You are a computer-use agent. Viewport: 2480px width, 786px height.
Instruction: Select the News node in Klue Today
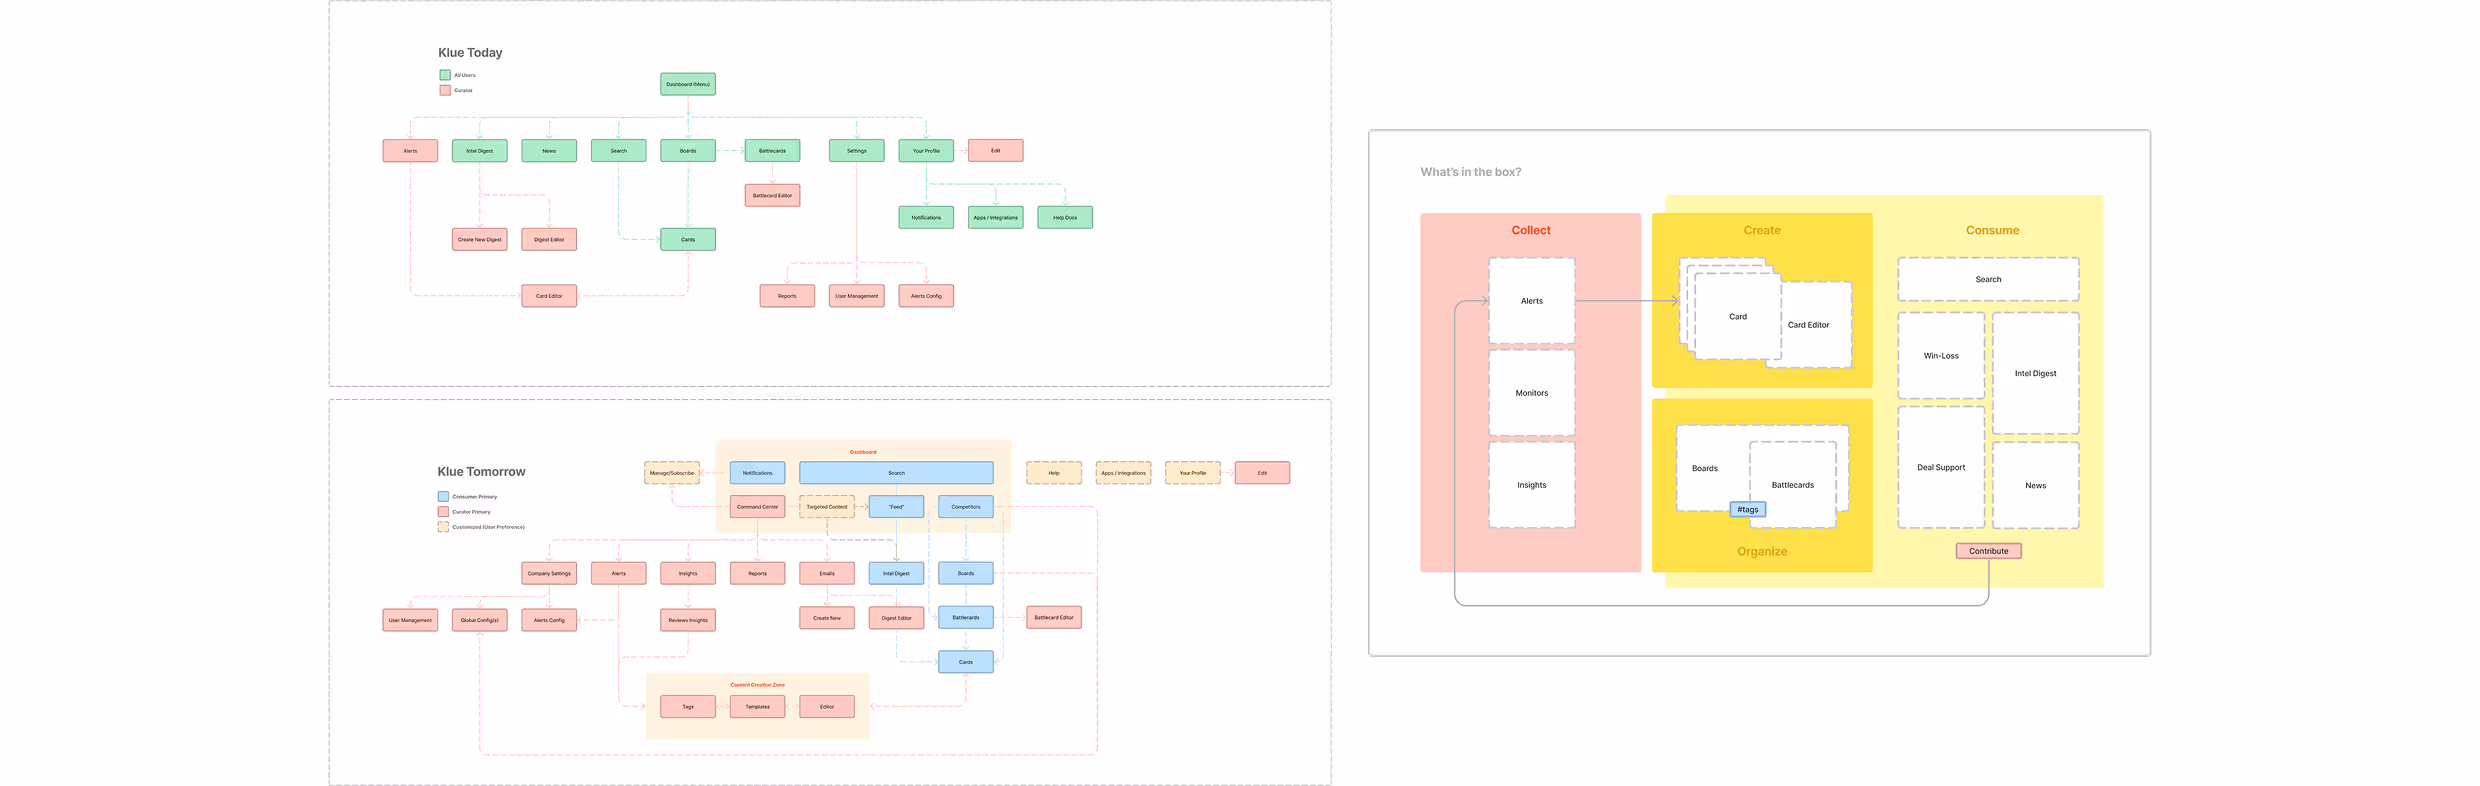pyautogui.click(x=549, y=151)
